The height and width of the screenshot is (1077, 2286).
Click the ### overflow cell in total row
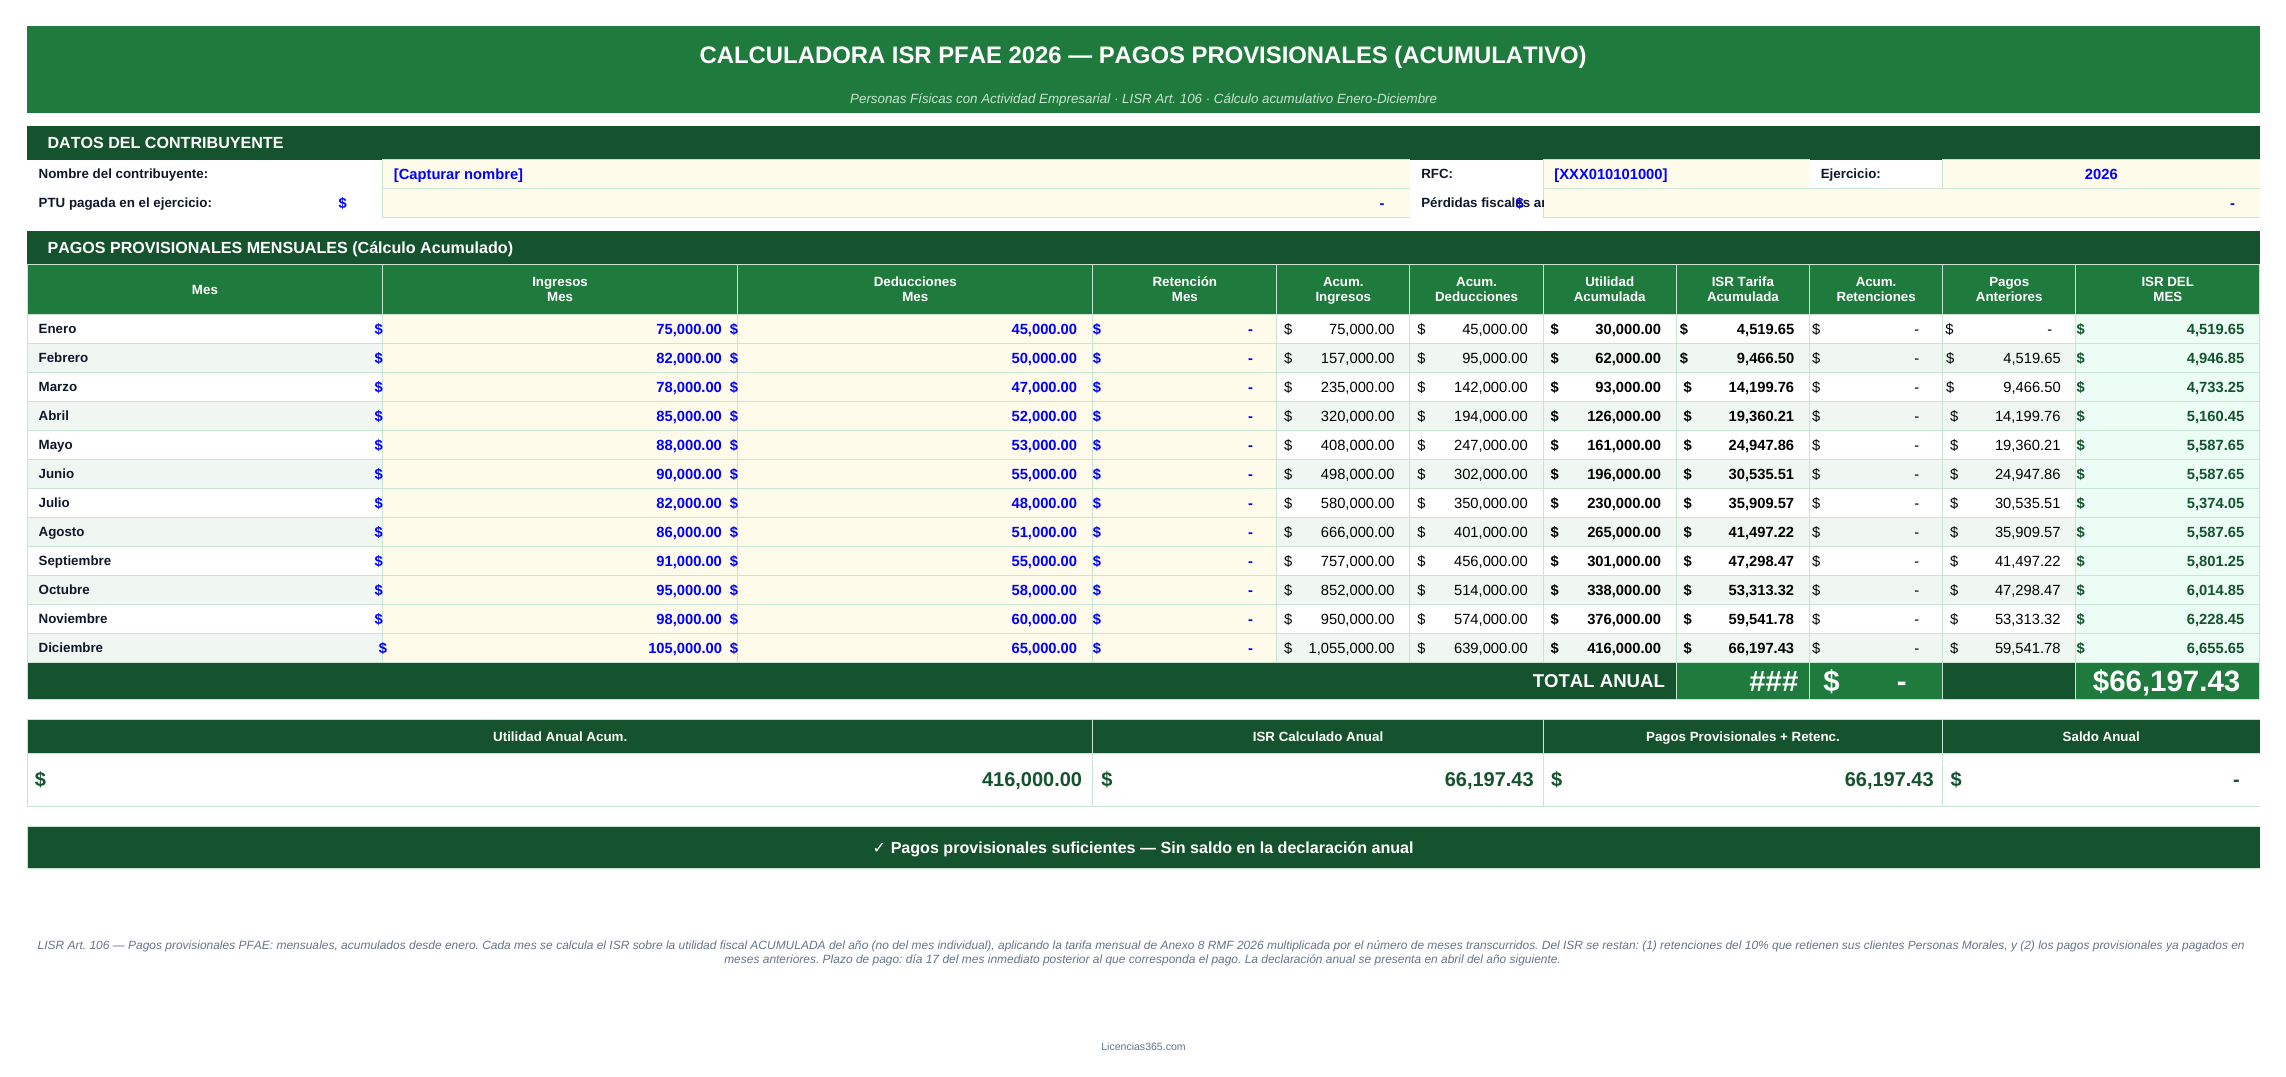pos(1743,681)
